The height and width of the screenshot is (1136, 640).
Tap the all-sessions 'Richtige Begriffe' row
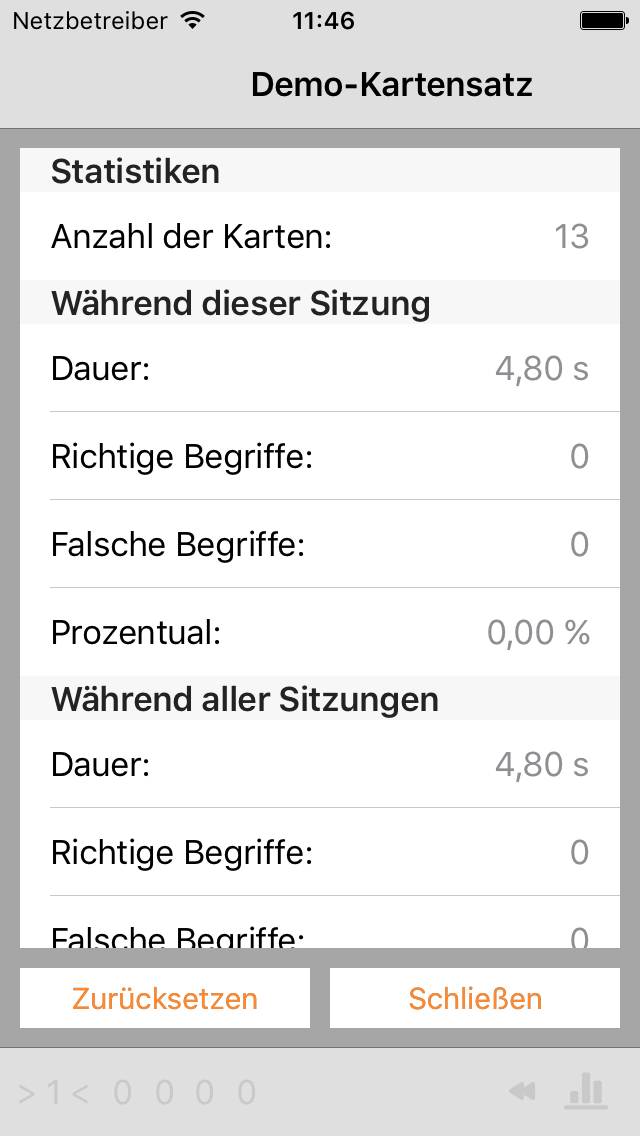320,851
